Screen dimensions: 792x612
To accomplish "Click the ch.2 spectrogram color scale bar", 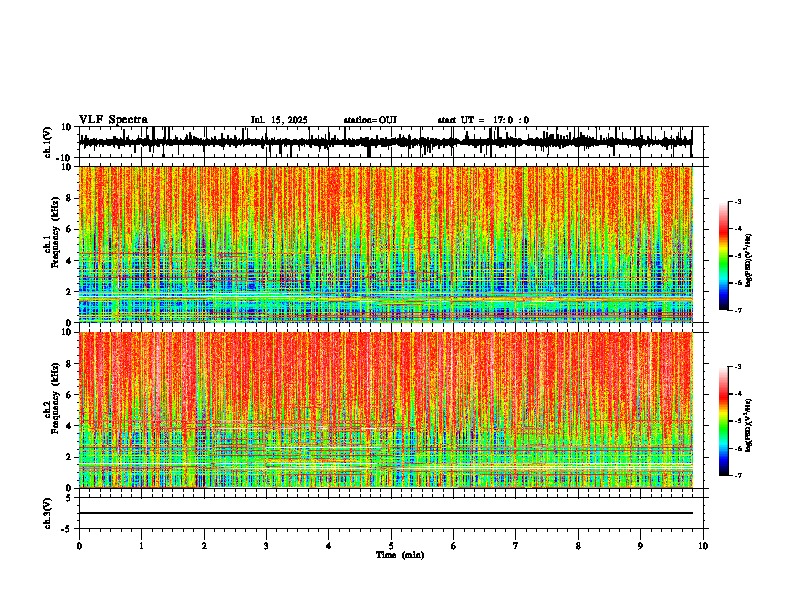I will 723,421.
